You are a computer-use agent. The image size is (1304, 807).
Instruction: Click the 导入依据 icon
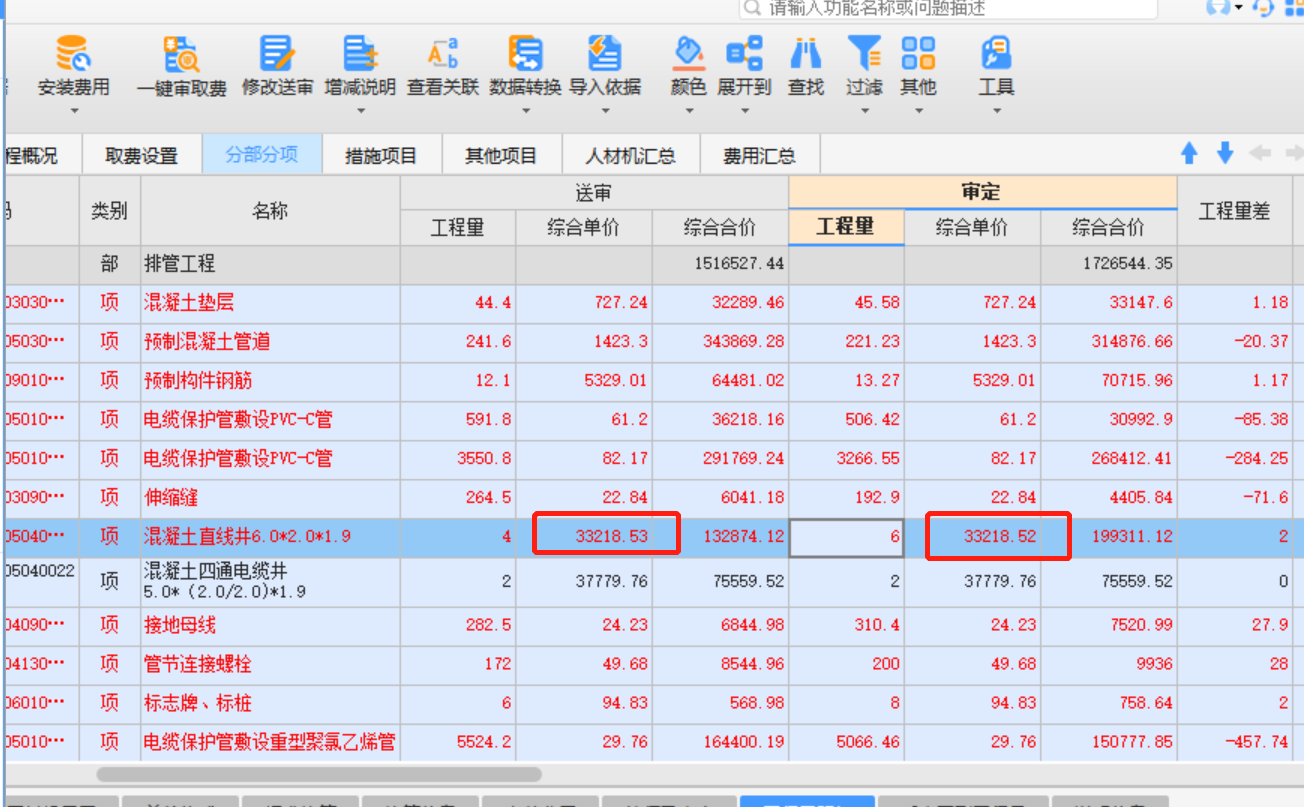(604, 52)
